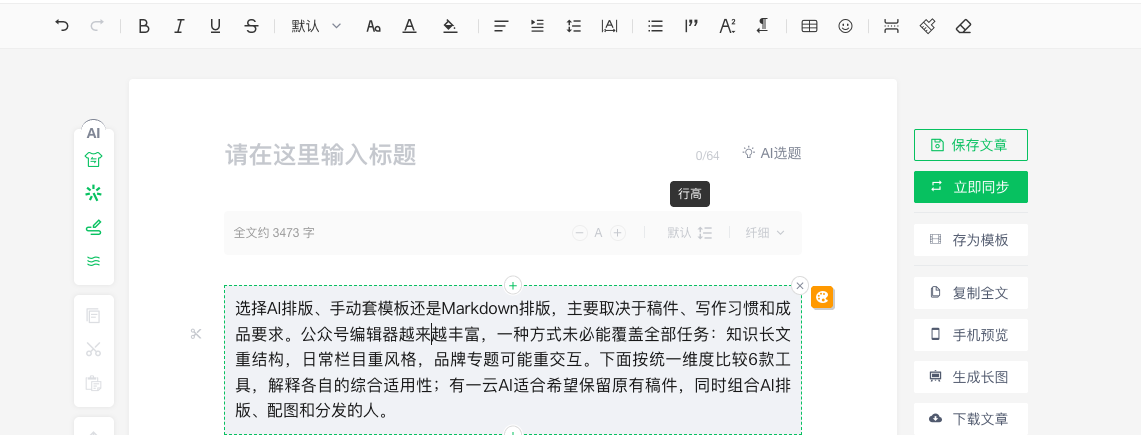Screen dimensions: 1141x435
Task: Click the format painter brush icon
Action: (x=927, y=26)
